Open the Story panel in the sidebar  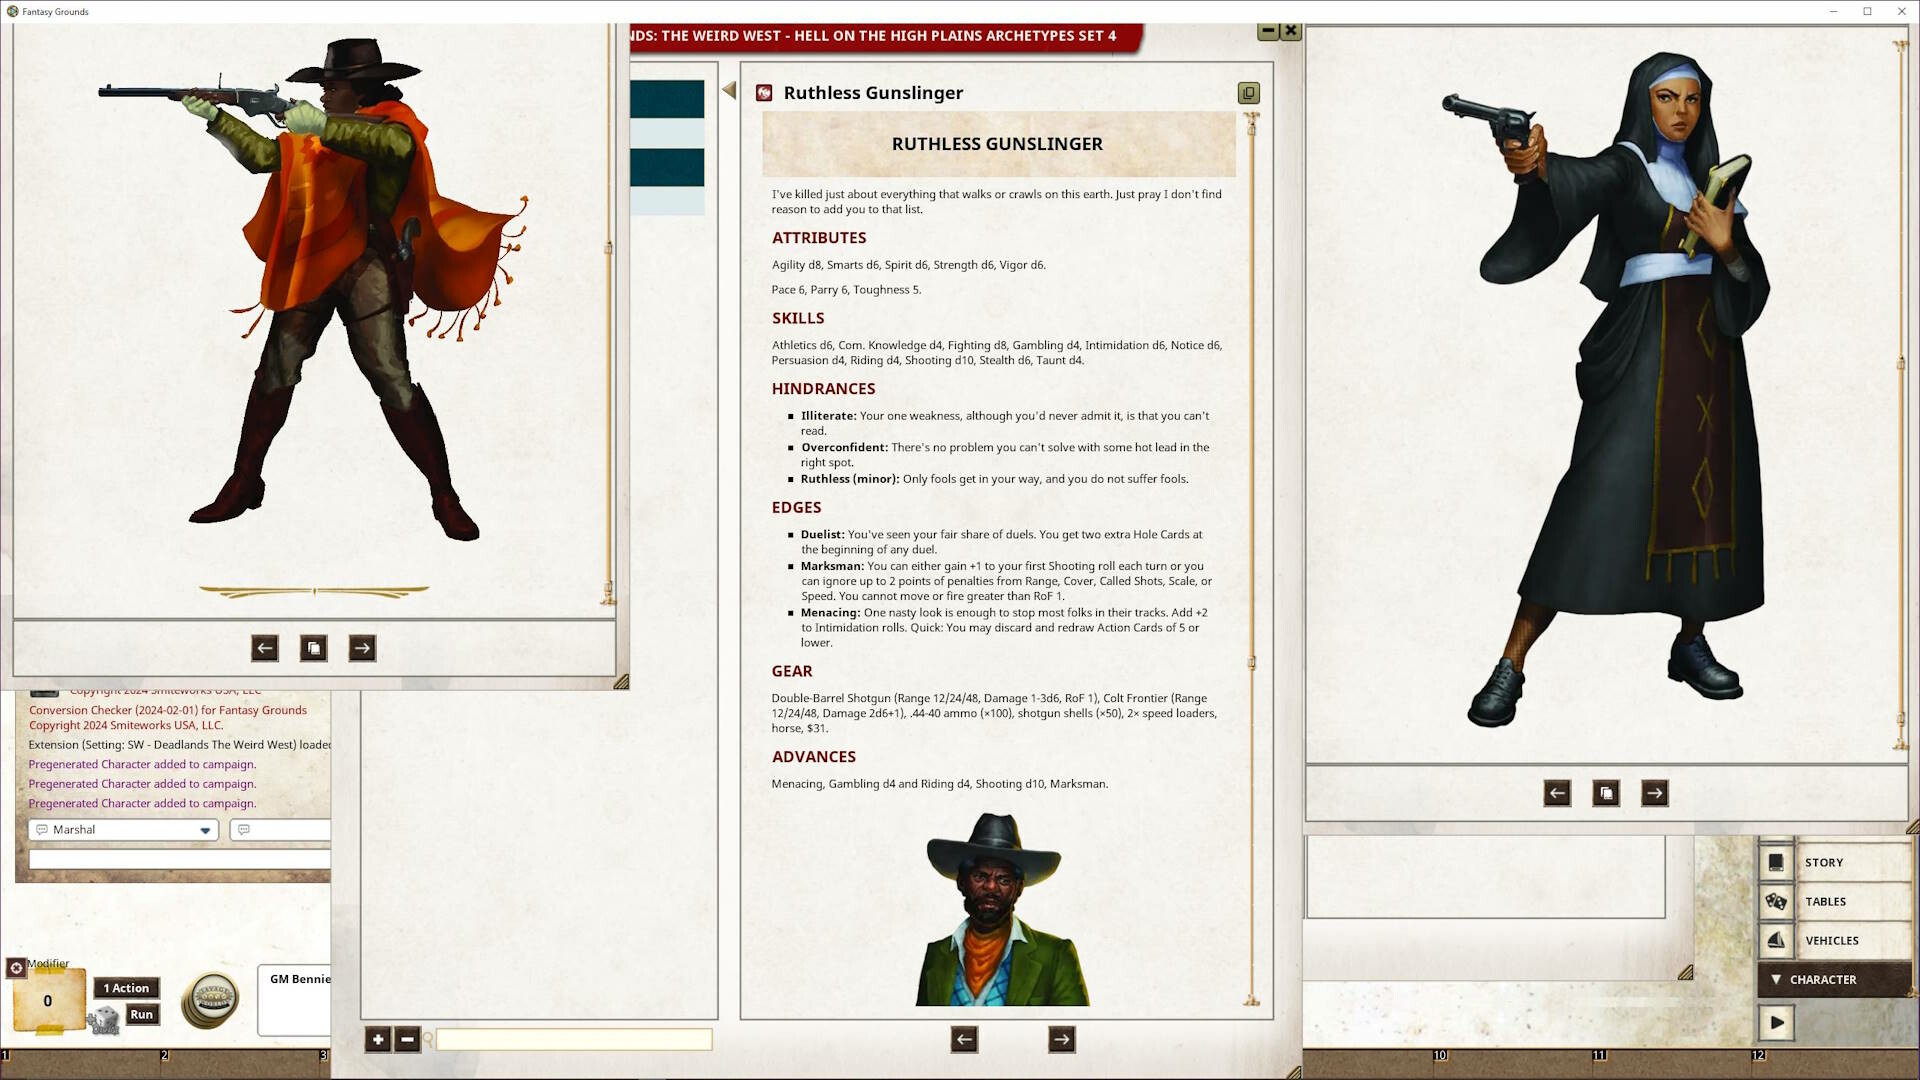tap(1823, 862)
